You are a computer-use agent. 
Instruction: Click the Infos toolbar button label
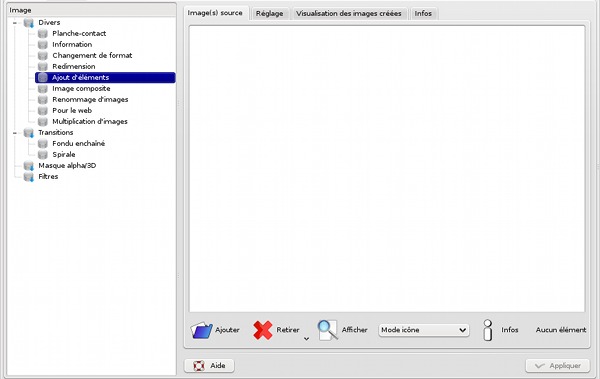(510, 330)
